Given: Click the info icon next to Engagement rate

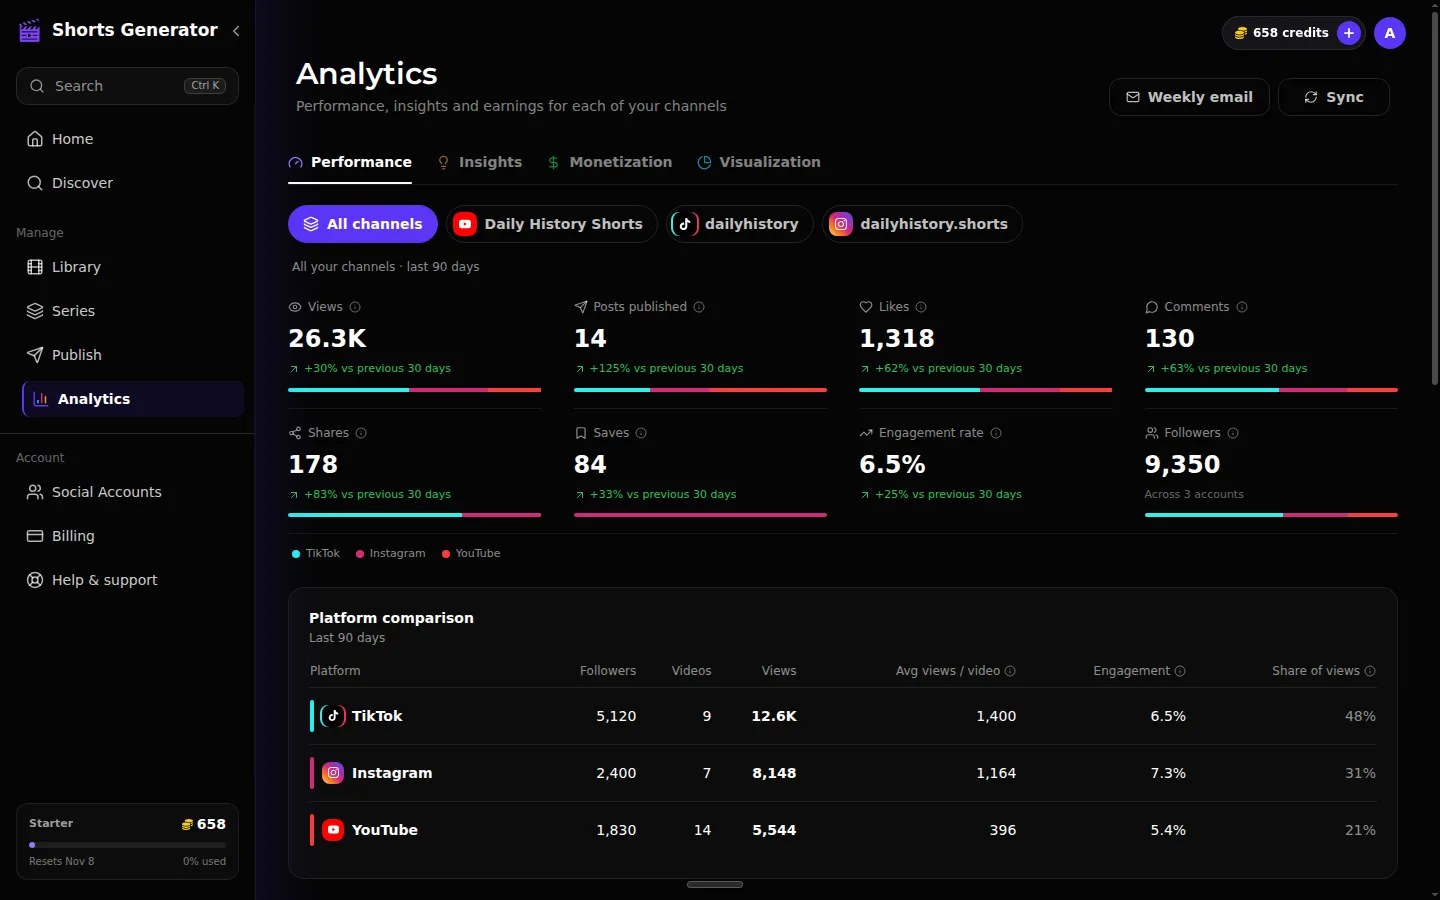Looking at the screenshot, I should click(x=996, y=433).
